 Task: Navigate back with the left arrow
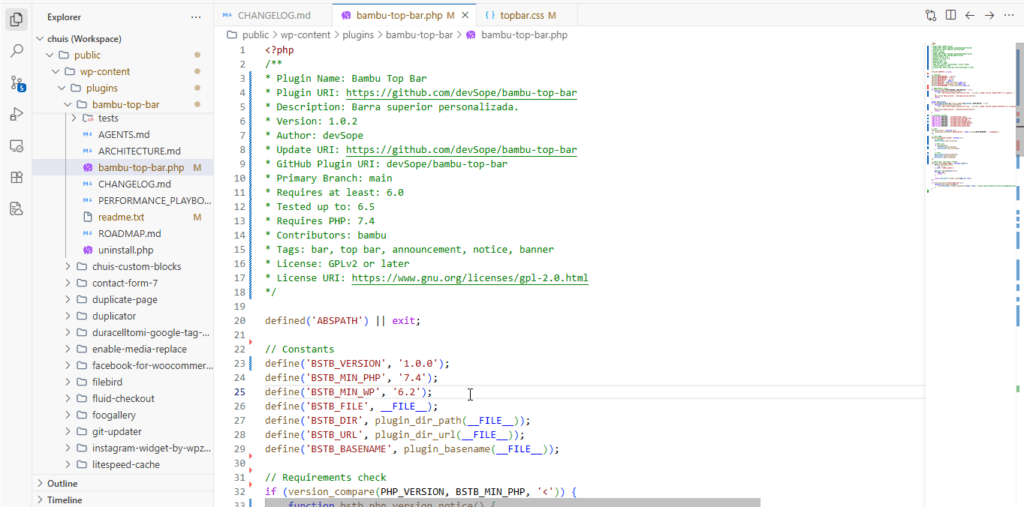coord(970,15)
